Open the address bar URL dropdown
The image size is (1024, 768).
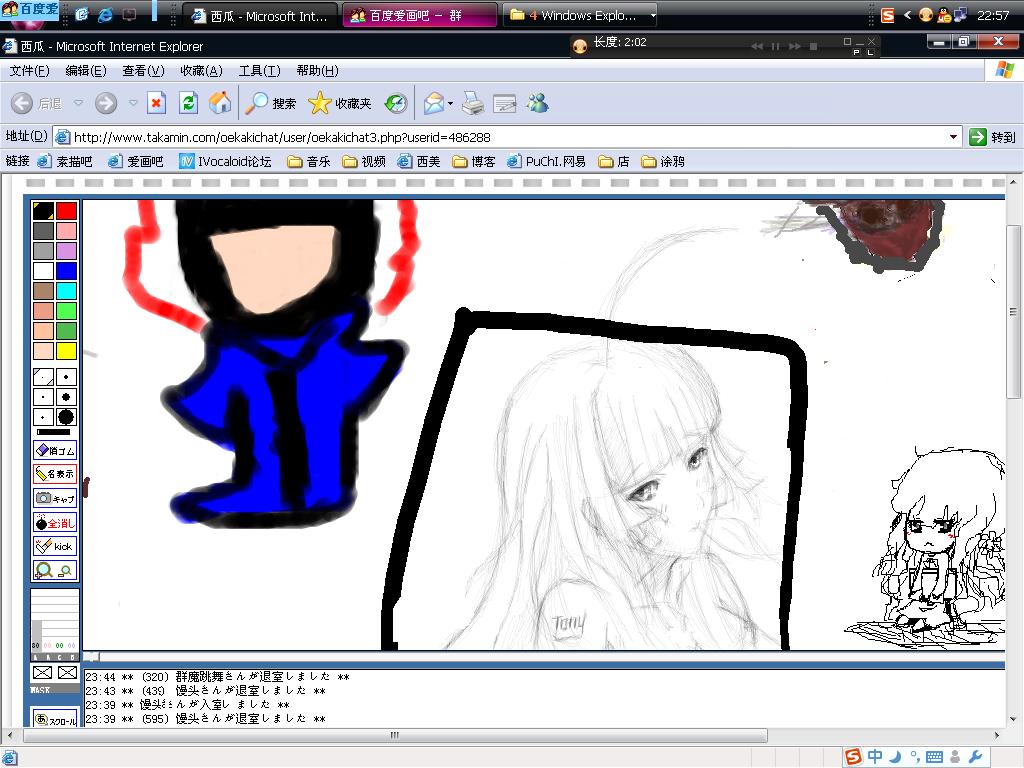tap(953, 137)
